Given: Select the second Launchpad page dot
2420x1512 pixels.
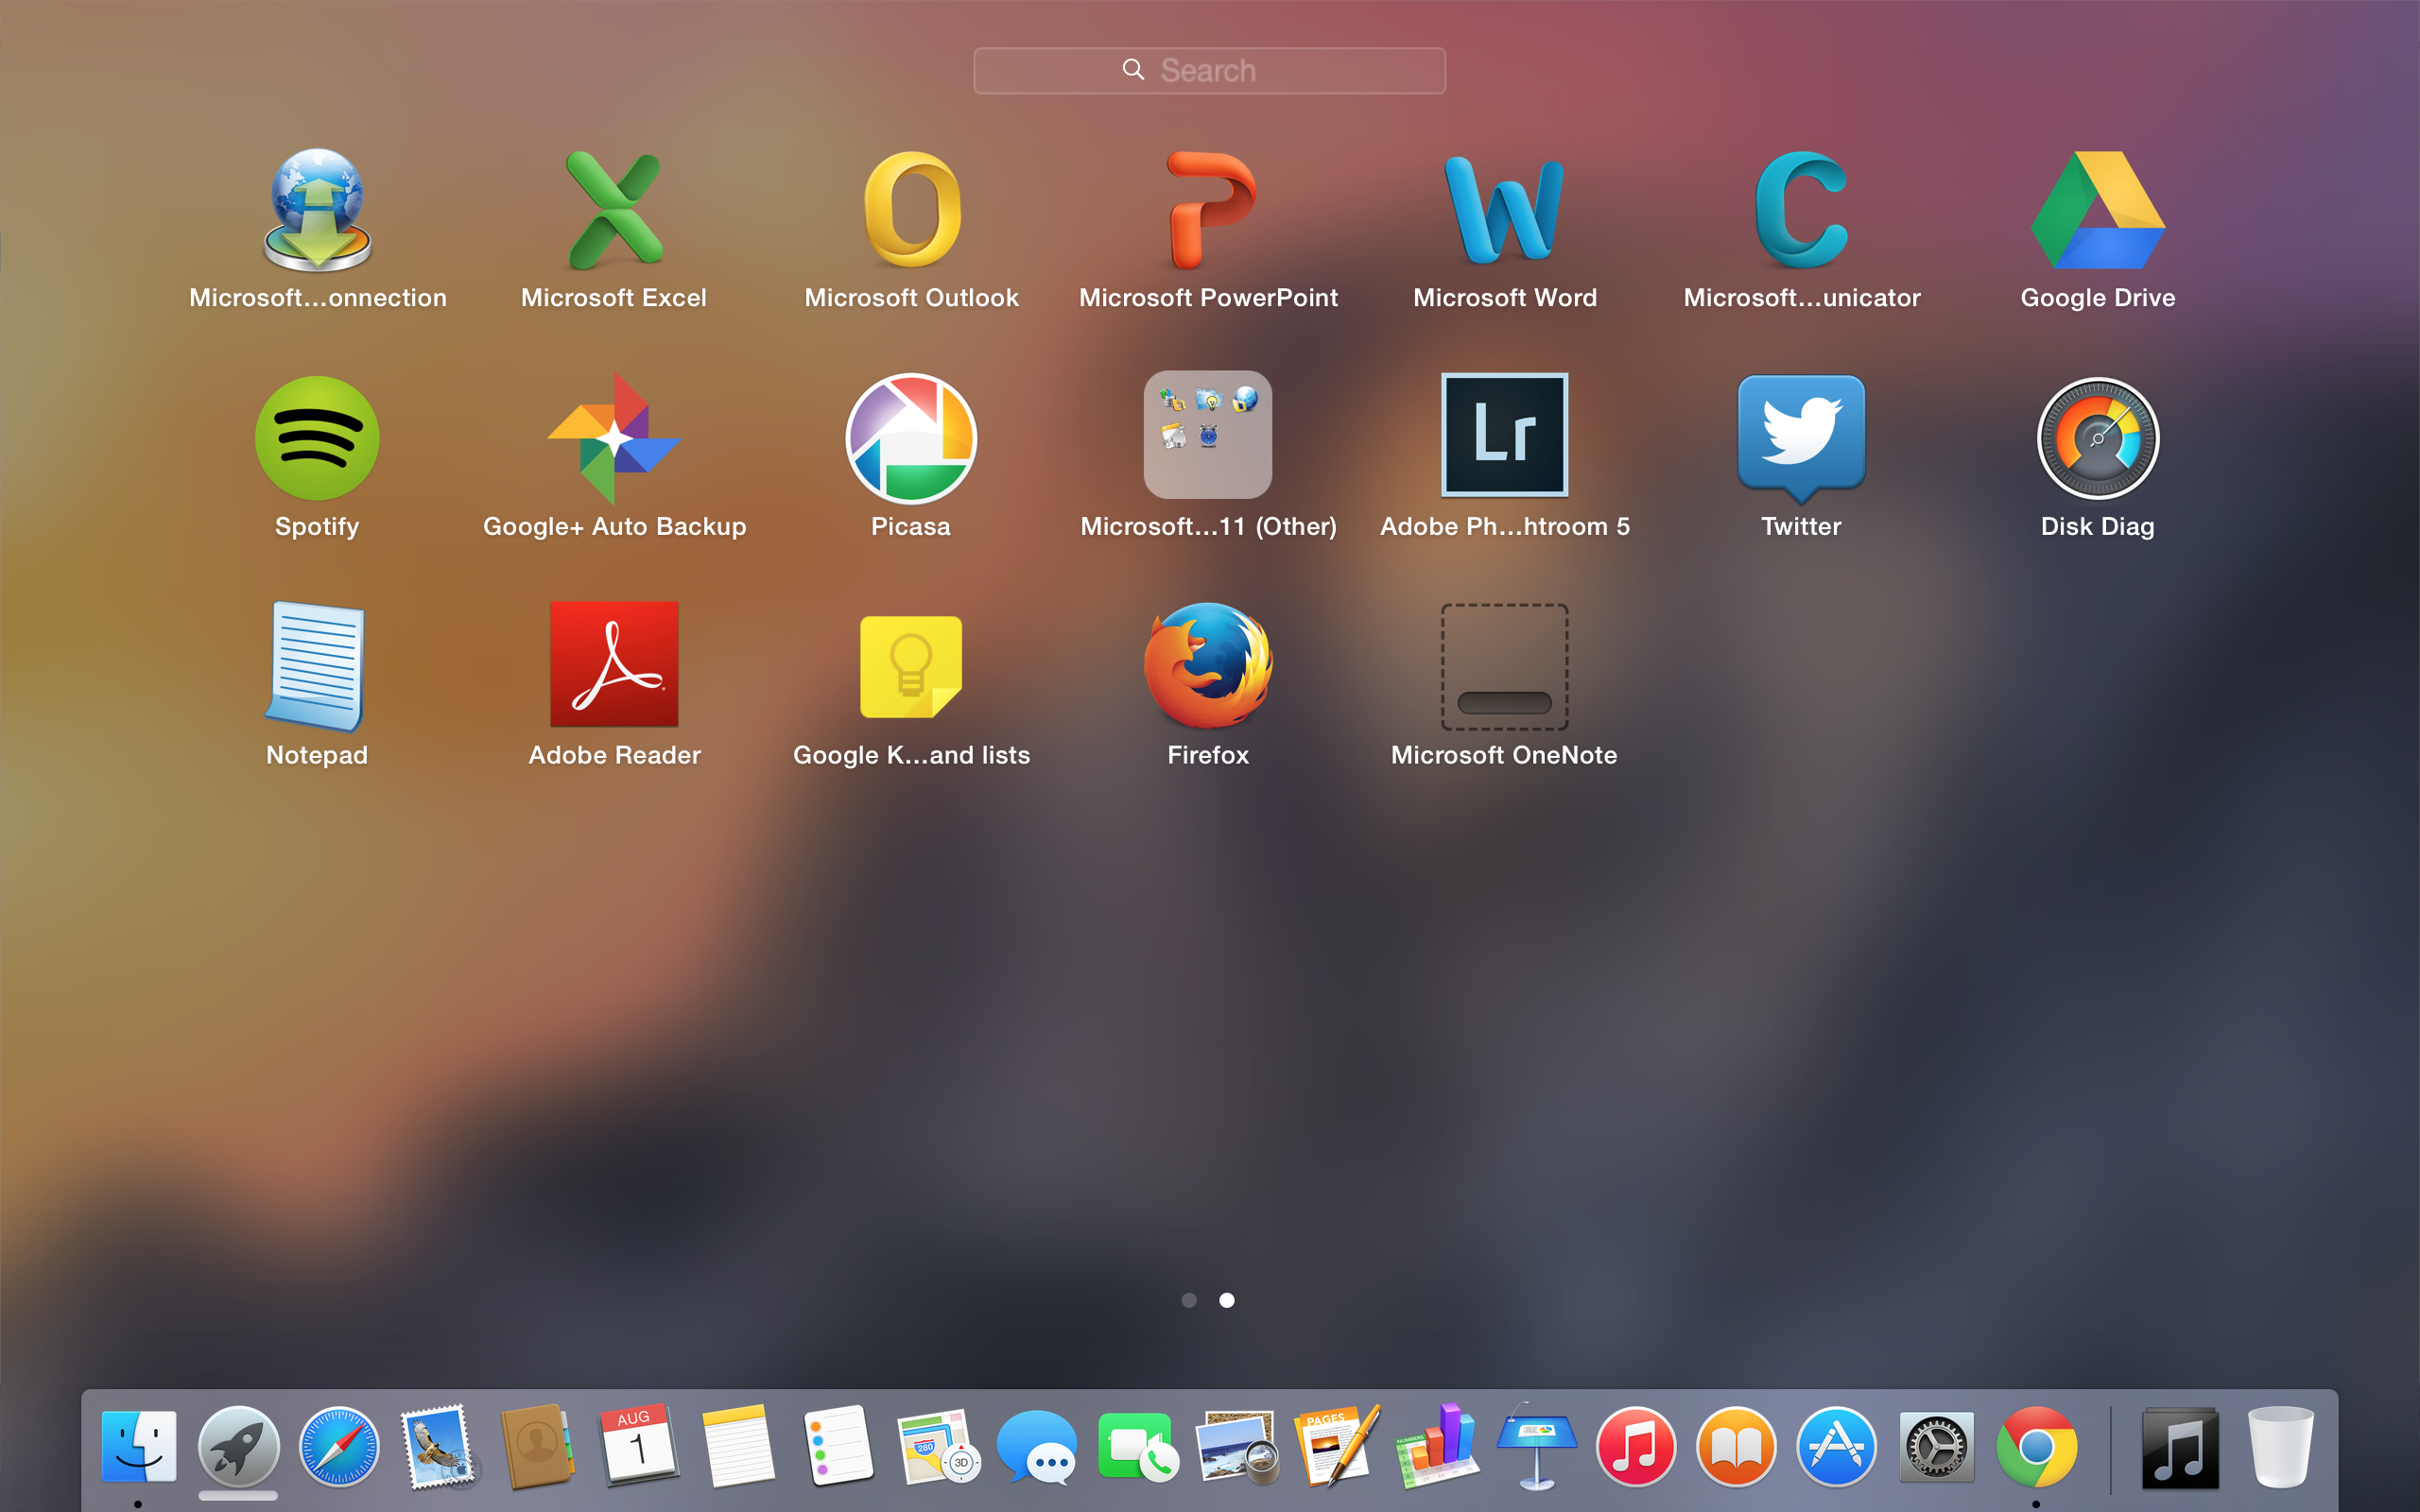Looking at the screenshot, I should [x=1227, y=1300].
